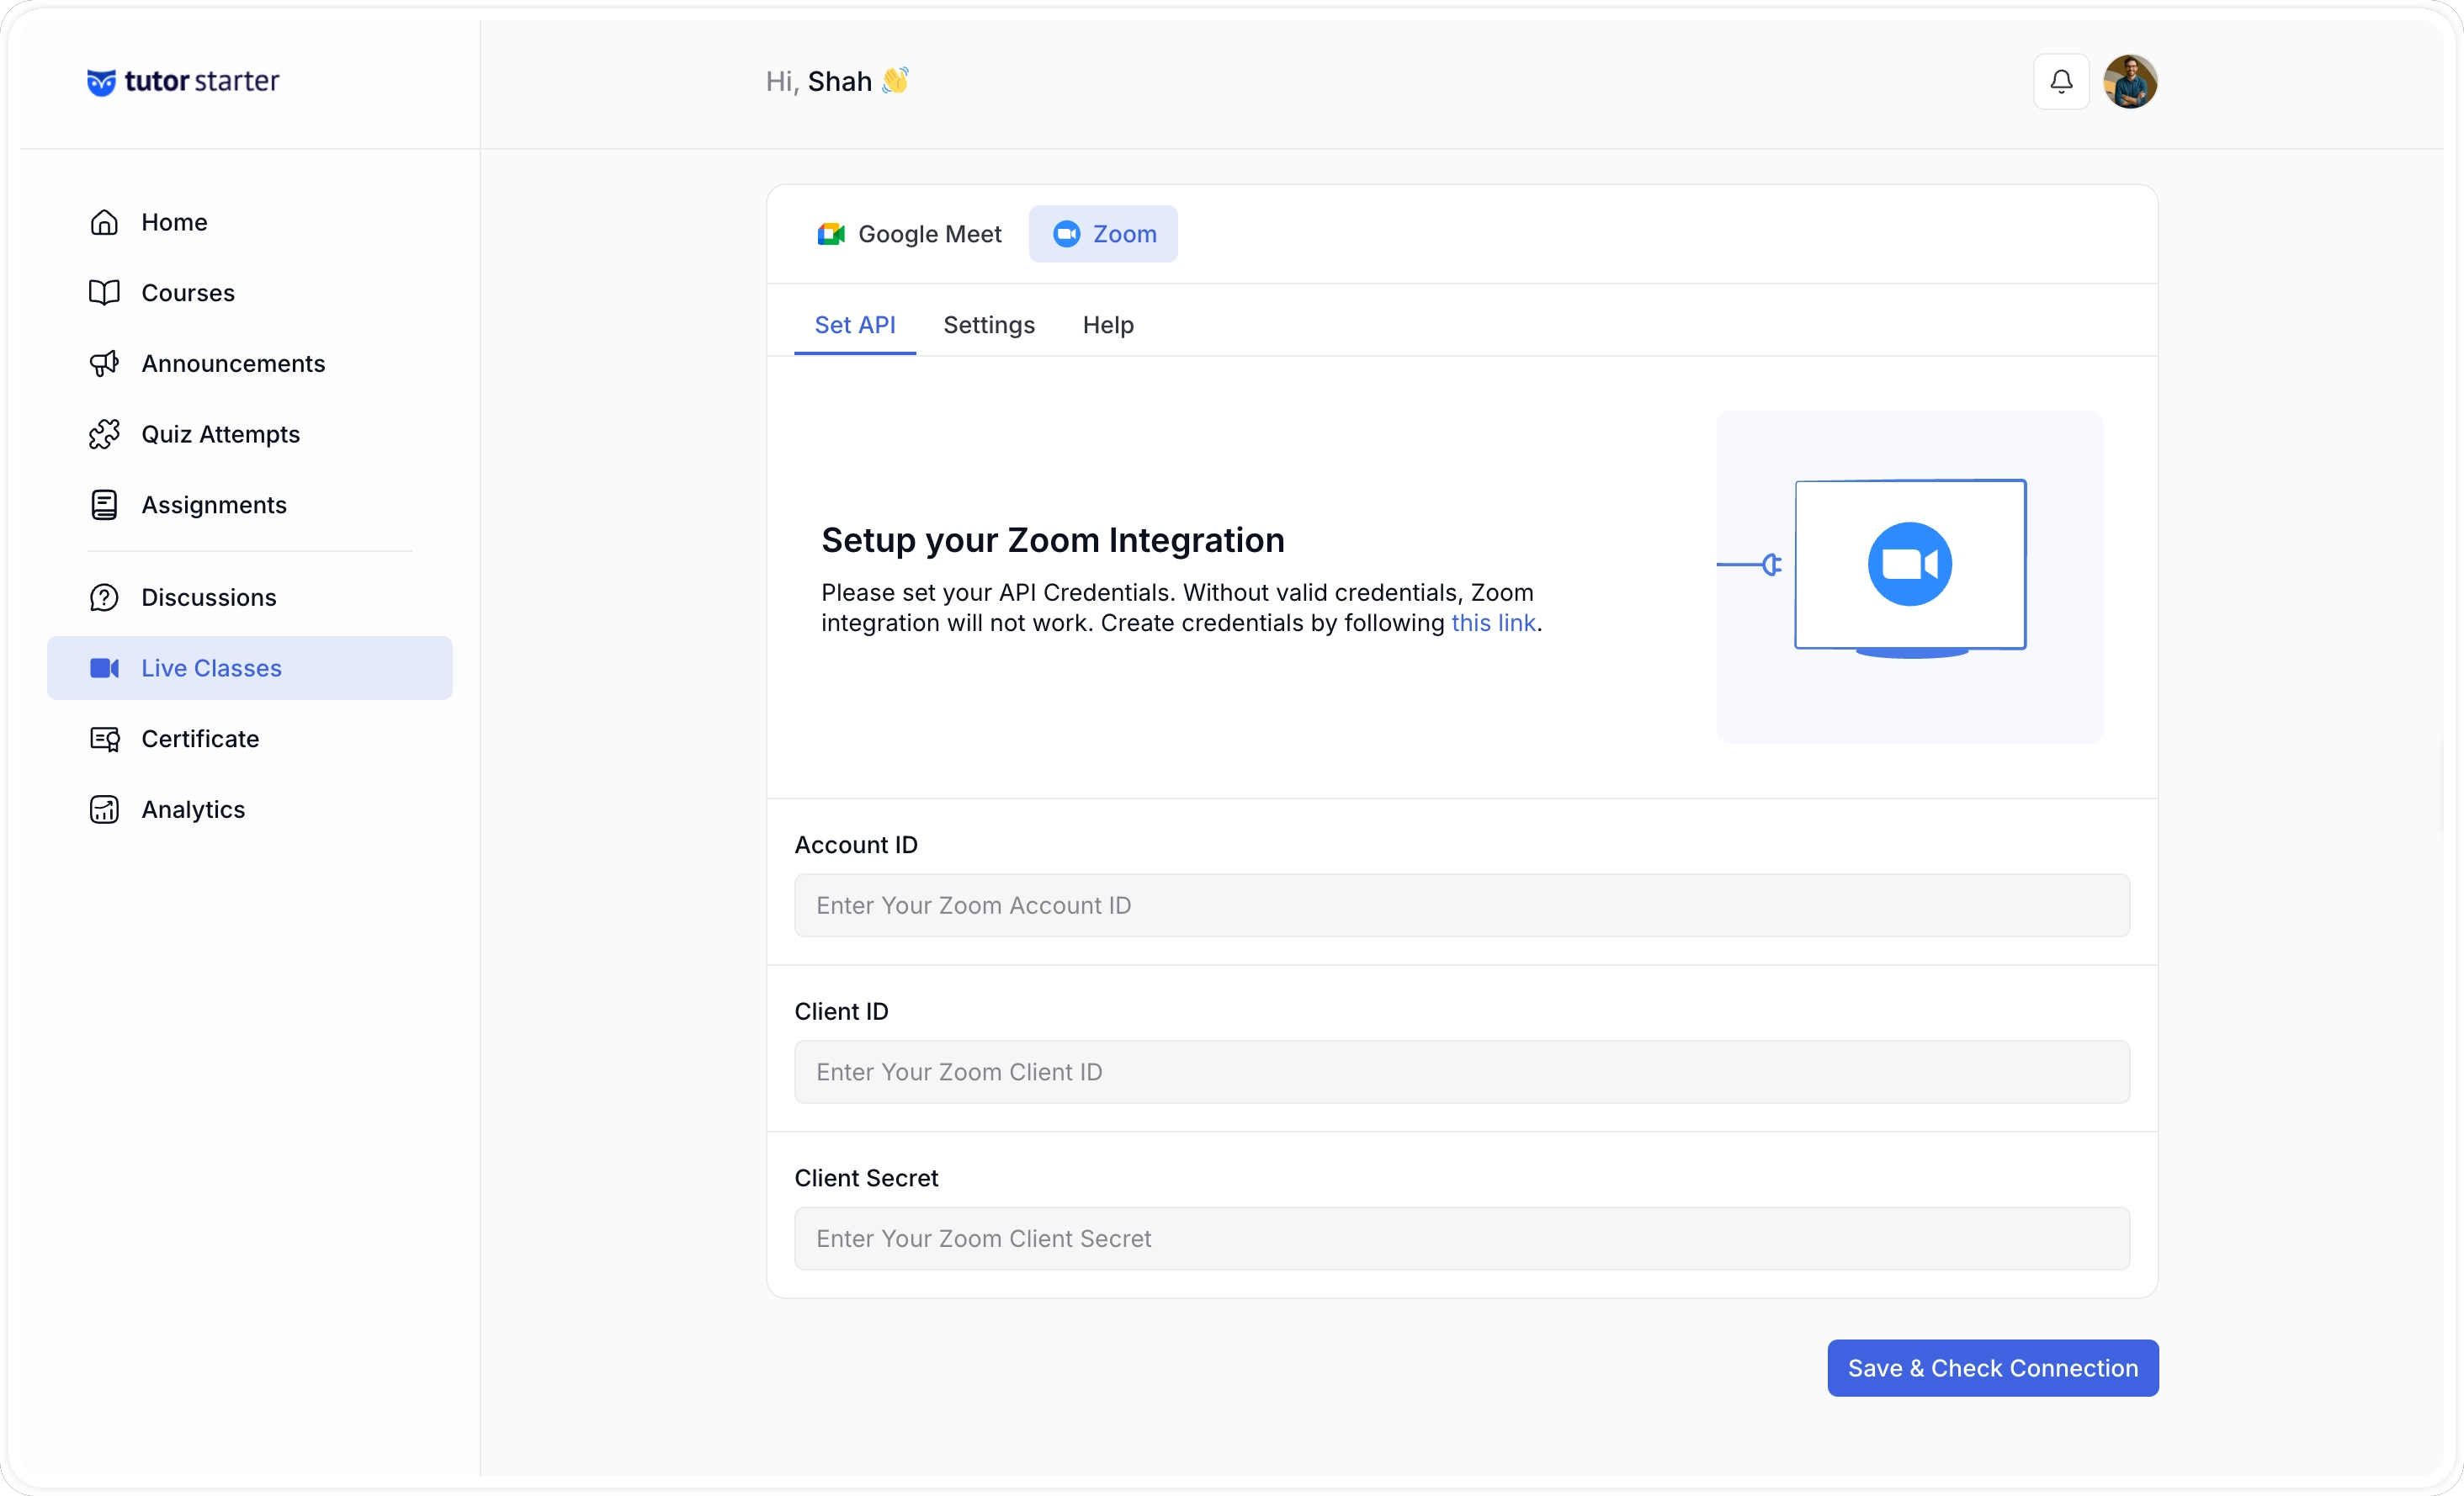Select the Set API tab
The width and height of the screenshot is (2464, 1496).
[x=855, y=325]
